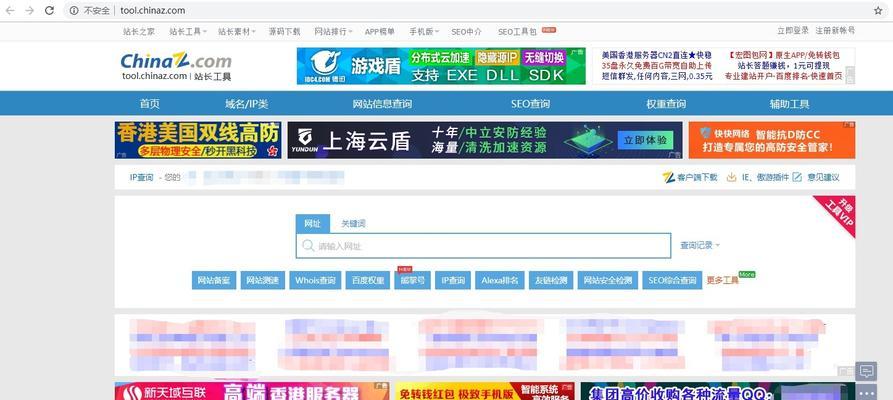
Task: Click the 免转钱红包 banner ad
Action: 485,391
